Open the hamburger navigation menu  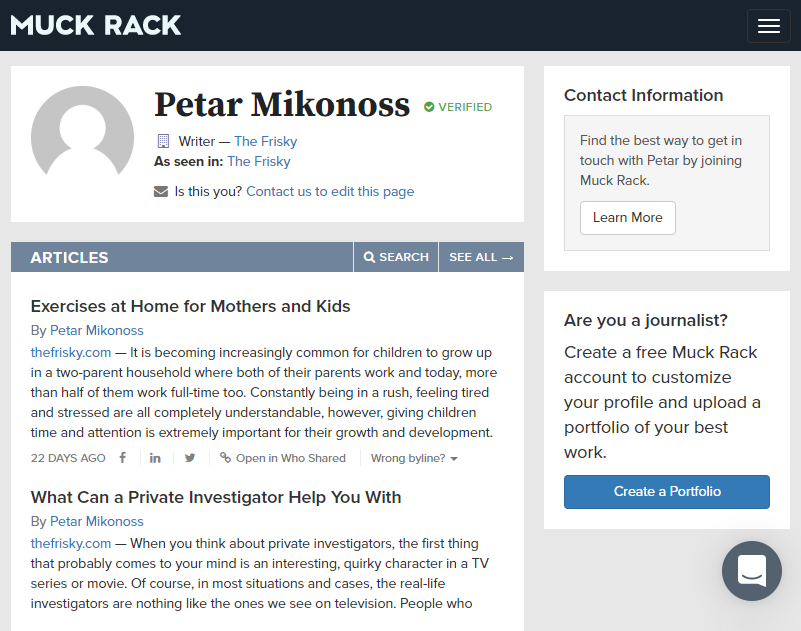pyautogui.click(x=768, y=26)
